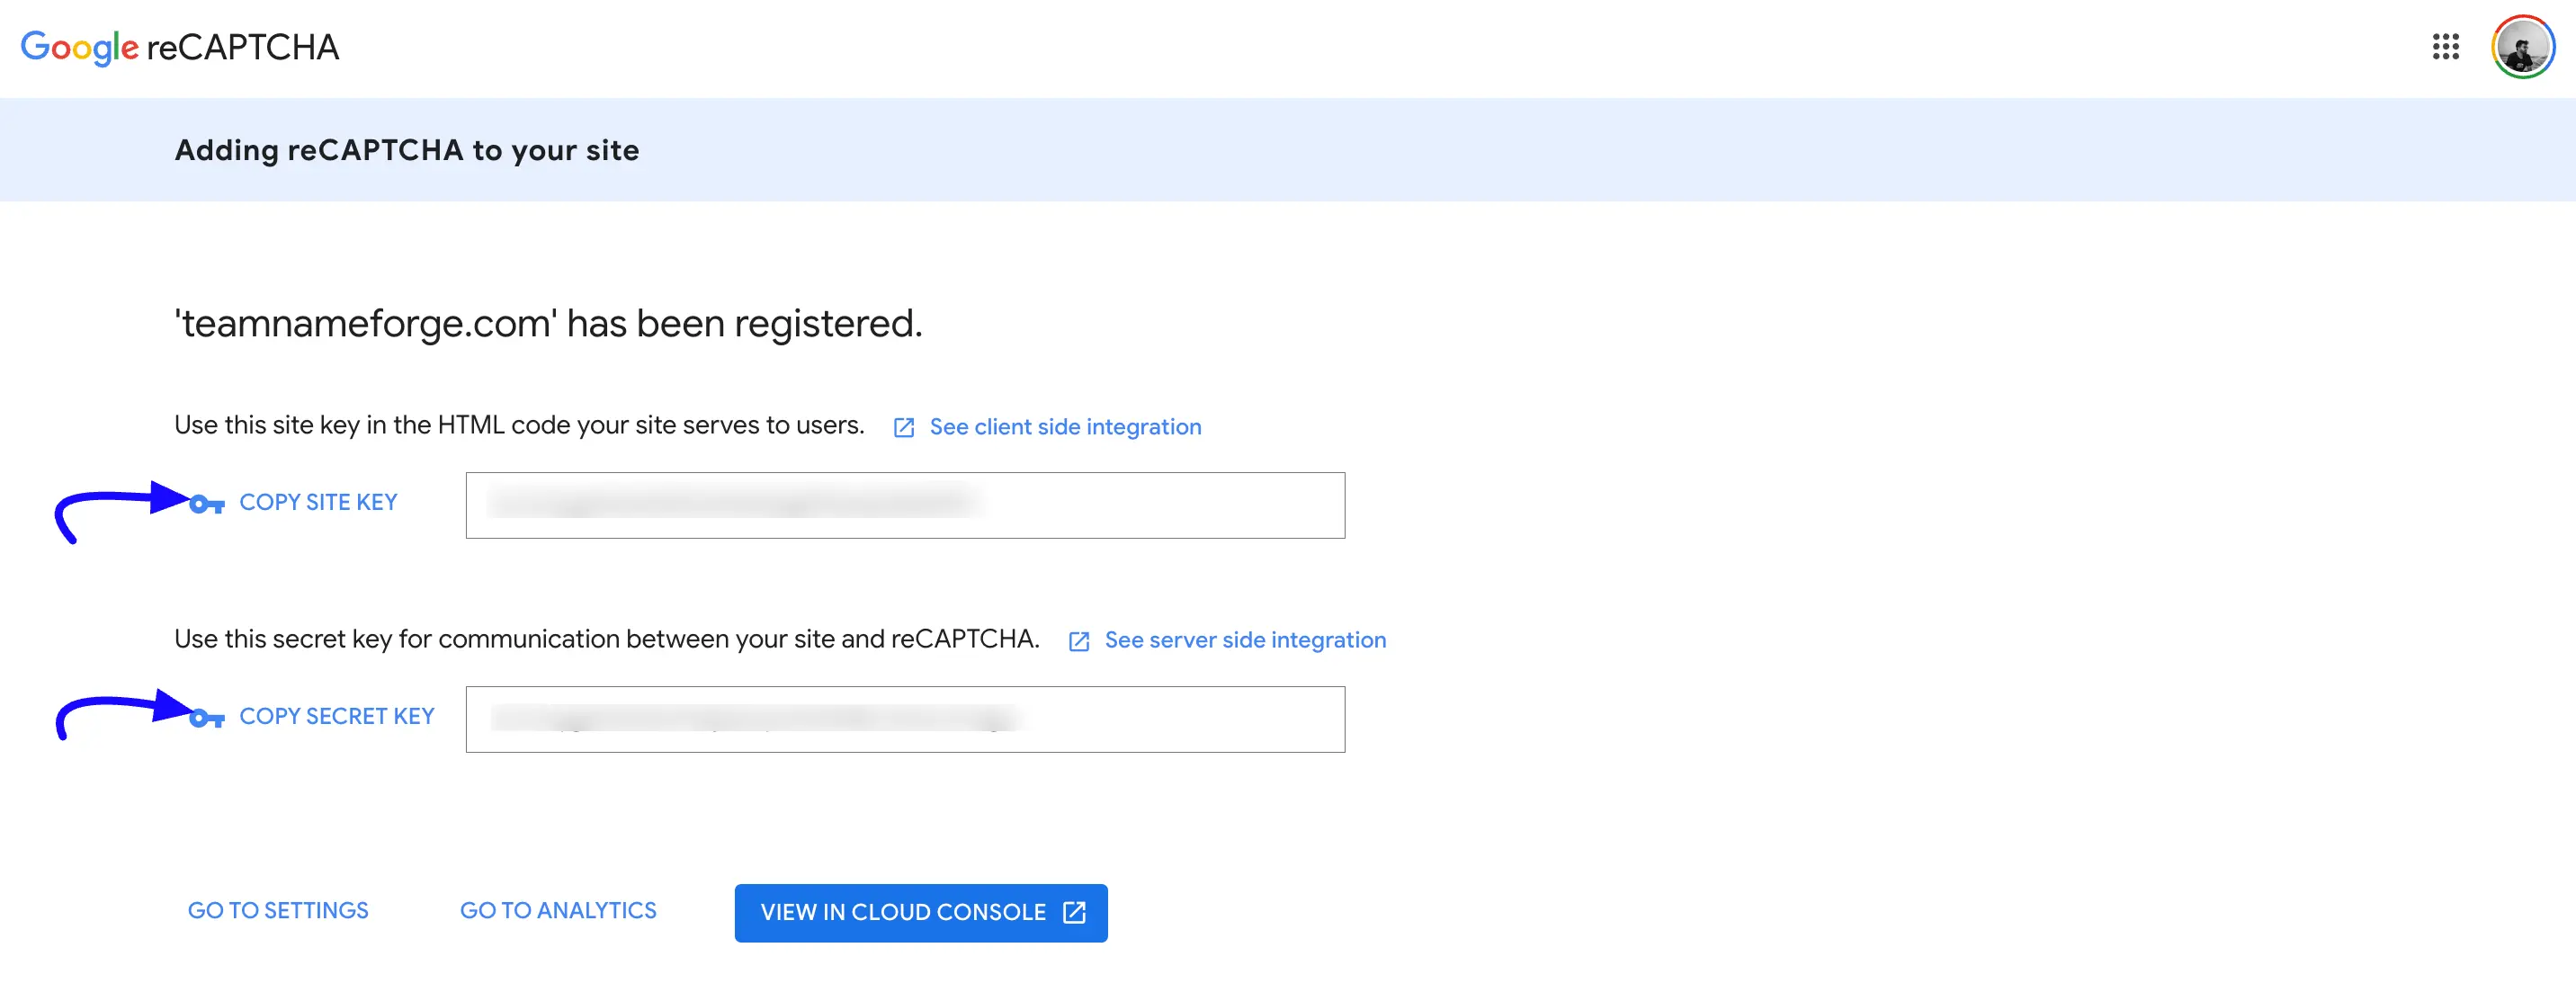The width and height of the screenshot is (2576, 1001).
Task: Go to Settings
Action: tap(278, 911)
